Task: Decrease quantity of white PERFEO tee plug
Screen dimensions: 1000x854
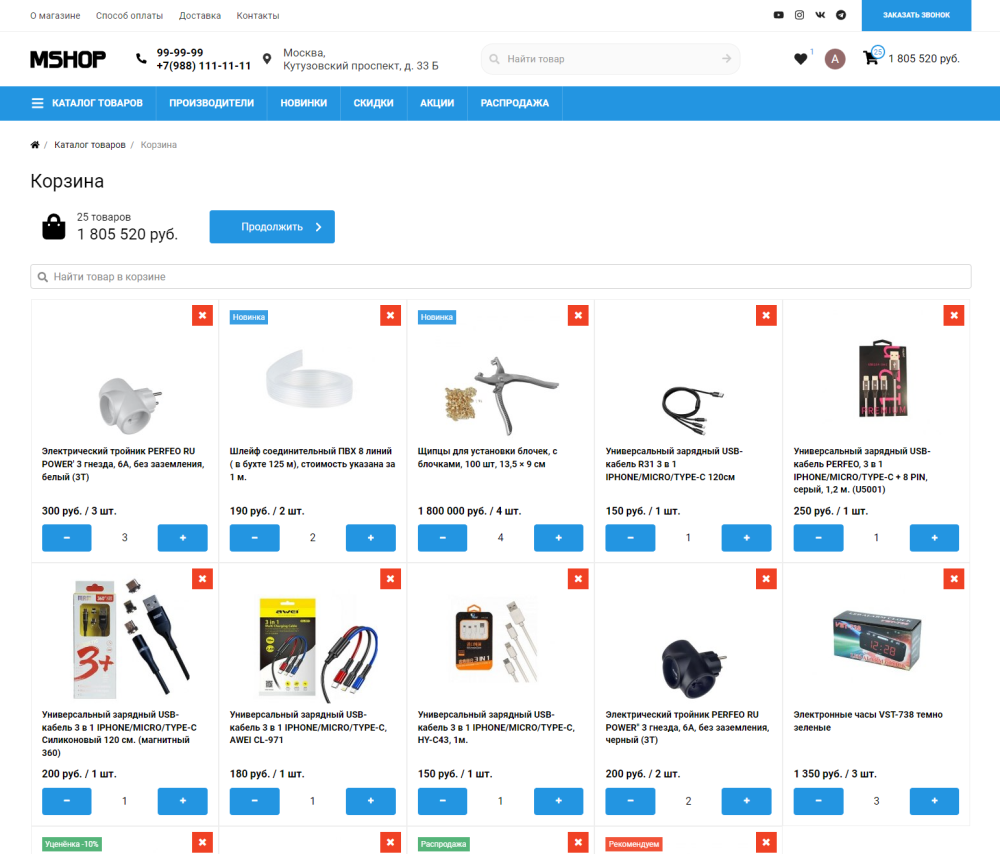Action: [67, 538]
